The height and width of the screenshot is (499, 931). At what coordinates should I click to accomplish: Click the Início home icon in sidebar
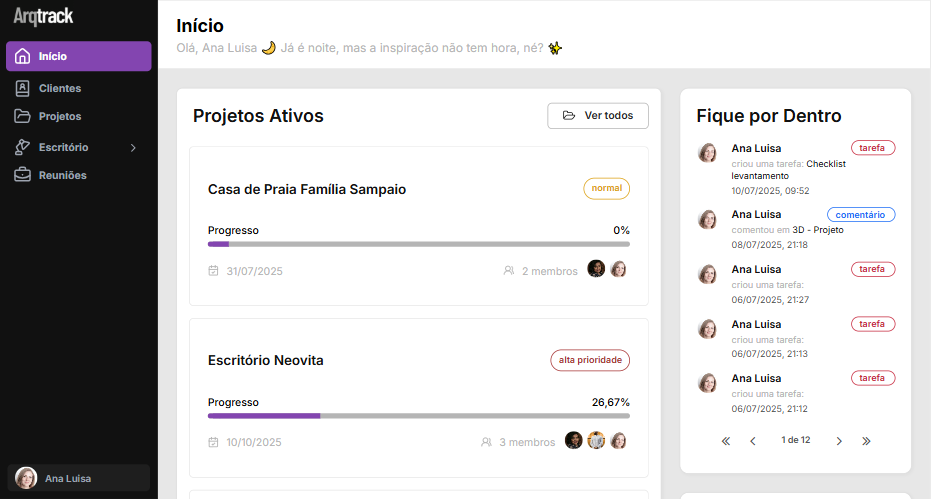[23, 56]
